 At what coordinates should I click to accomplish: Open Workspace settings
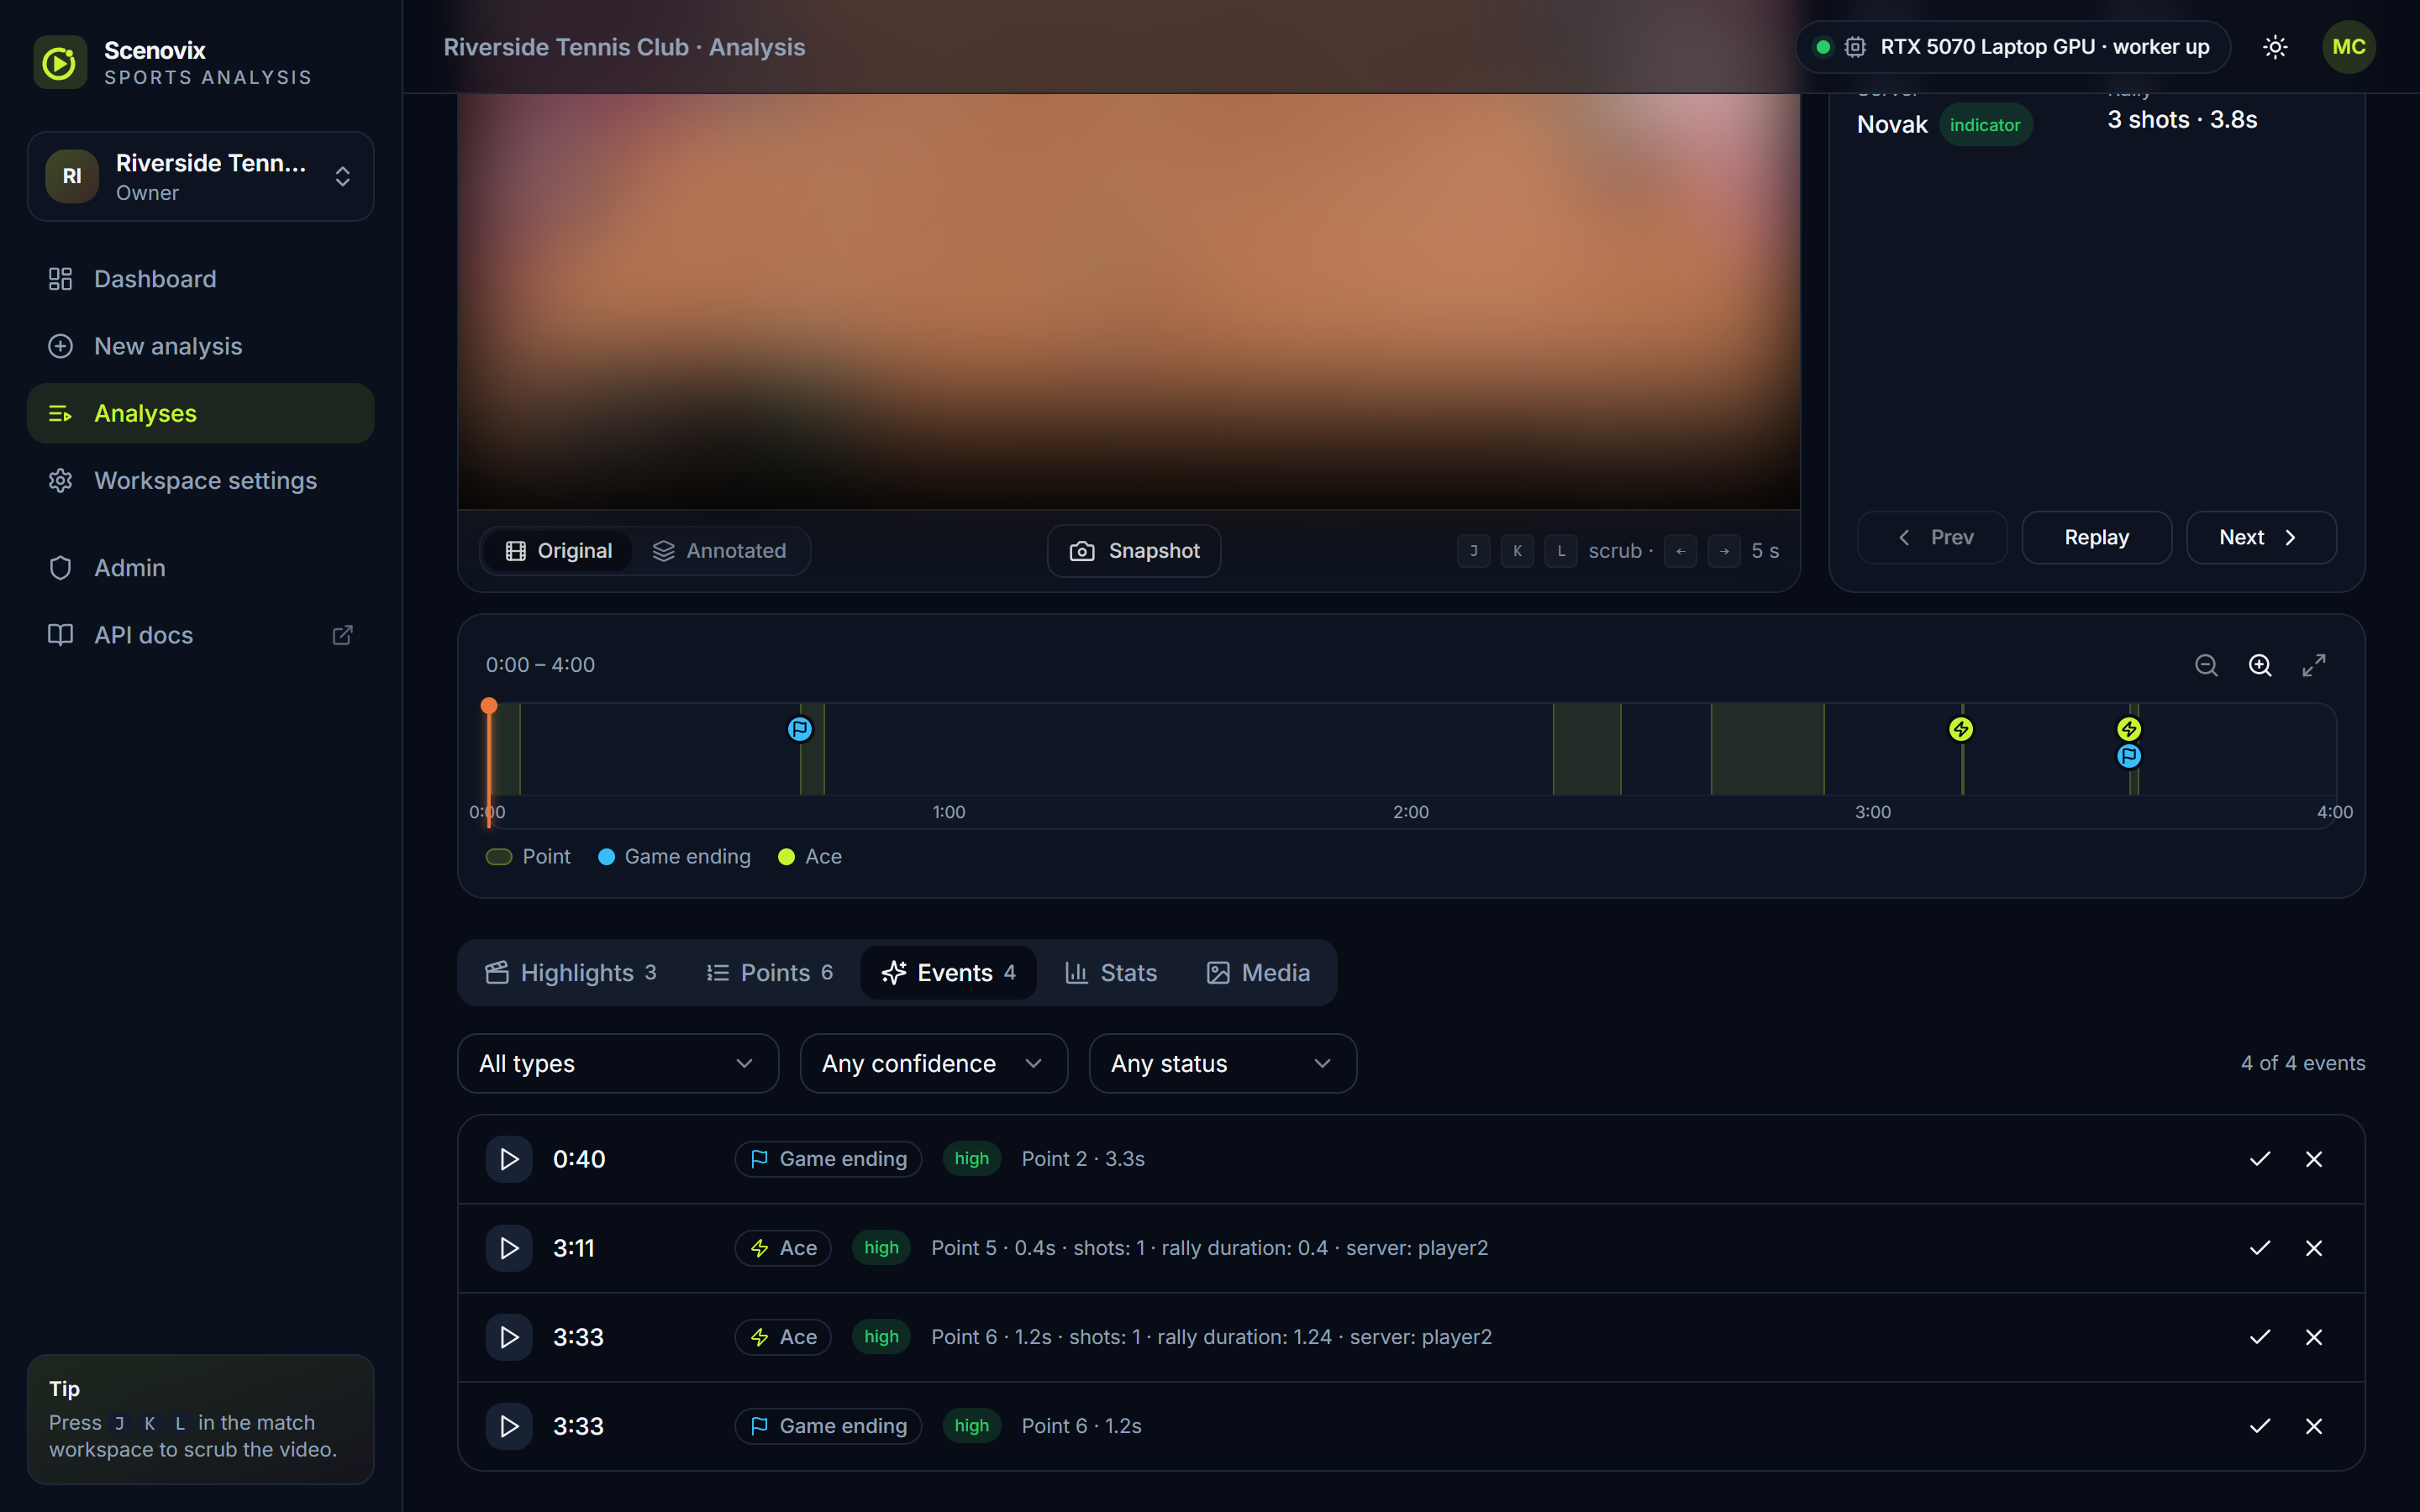point(201,481)
